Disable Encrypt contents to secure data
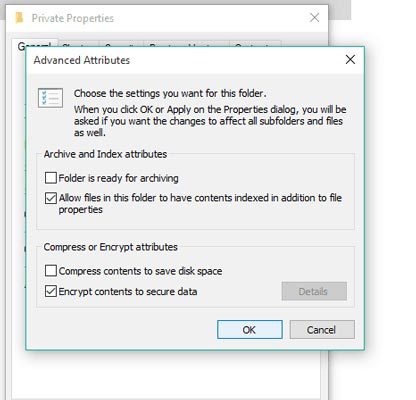The width and height of the screenshot is (416, 400). click(x=51, y=291)
